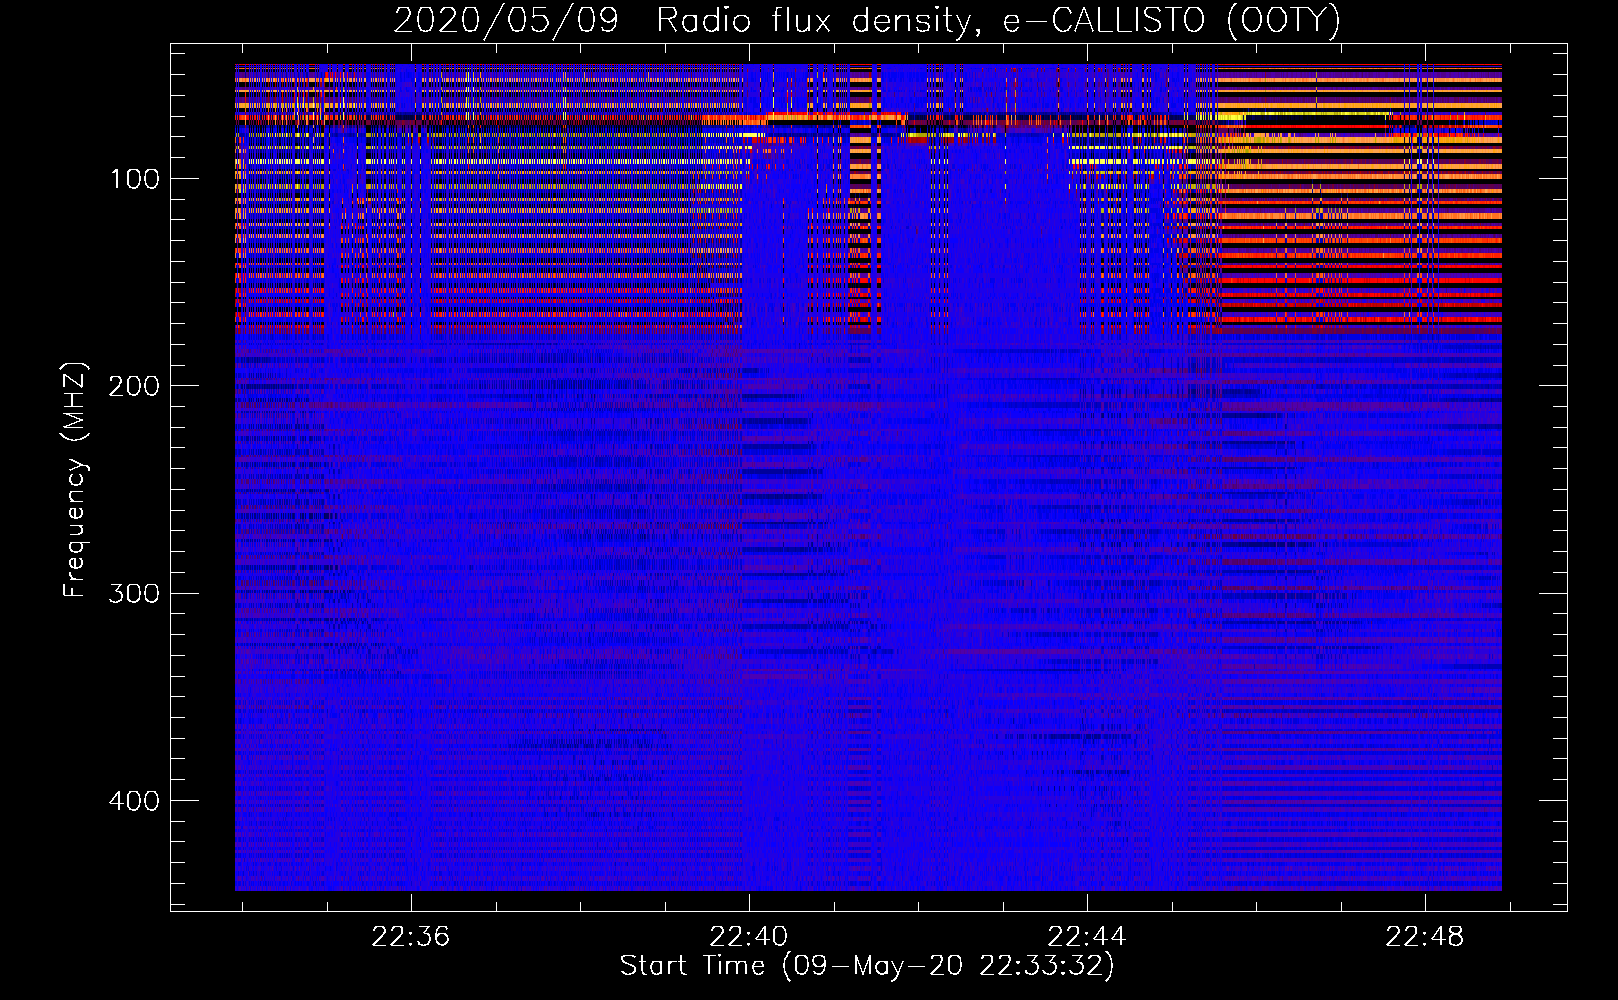Click the 22:48 time tick label
Screen dimensions: 1618x1000
click(1425, 936)
